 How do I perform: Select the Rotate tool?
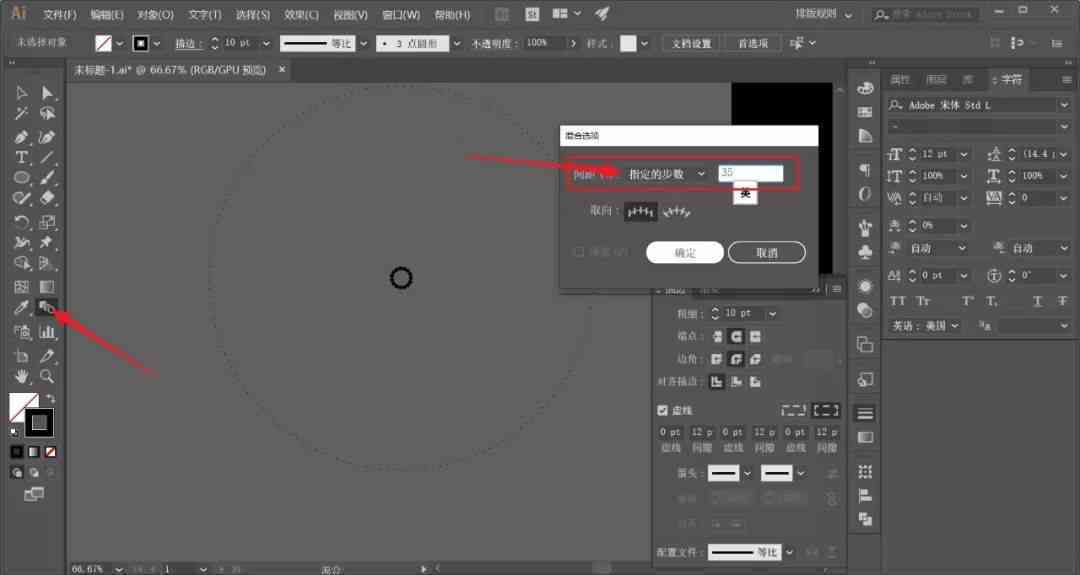[x=21, y=222]
